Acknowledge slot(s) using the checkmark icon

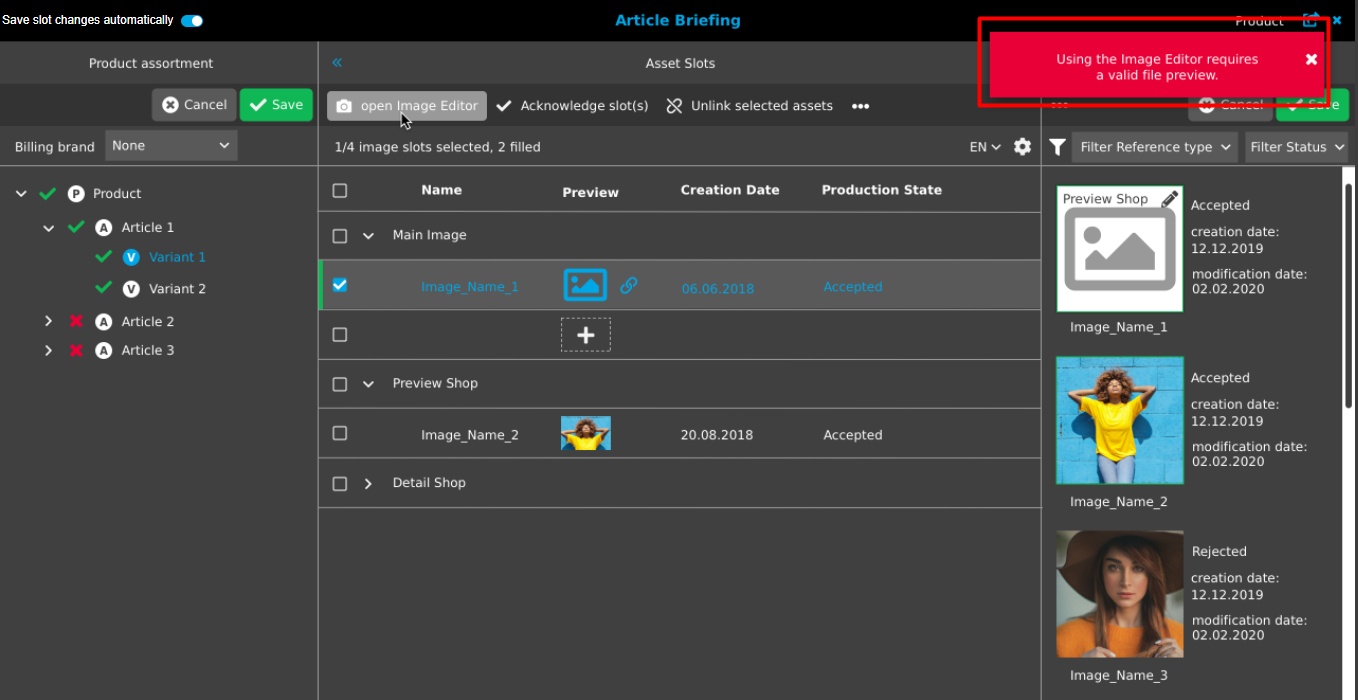click(505, 105)
